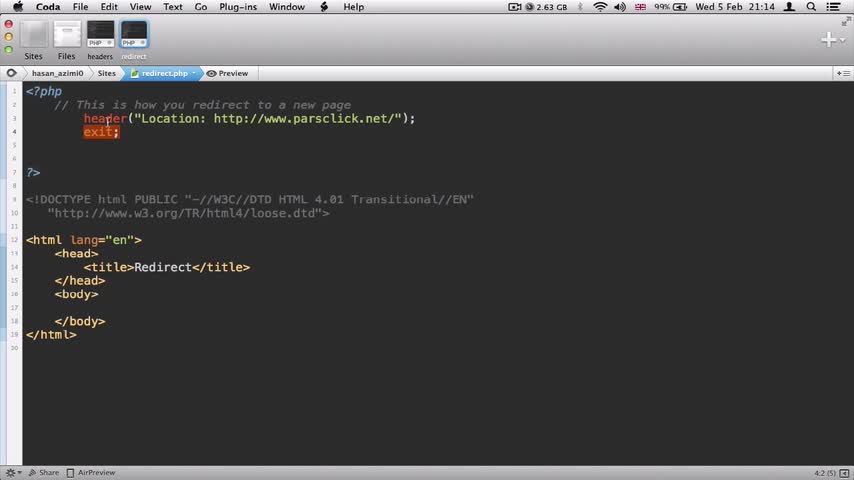
Task: Click the DOCTYPE declaration line
Action: (249, 199)
